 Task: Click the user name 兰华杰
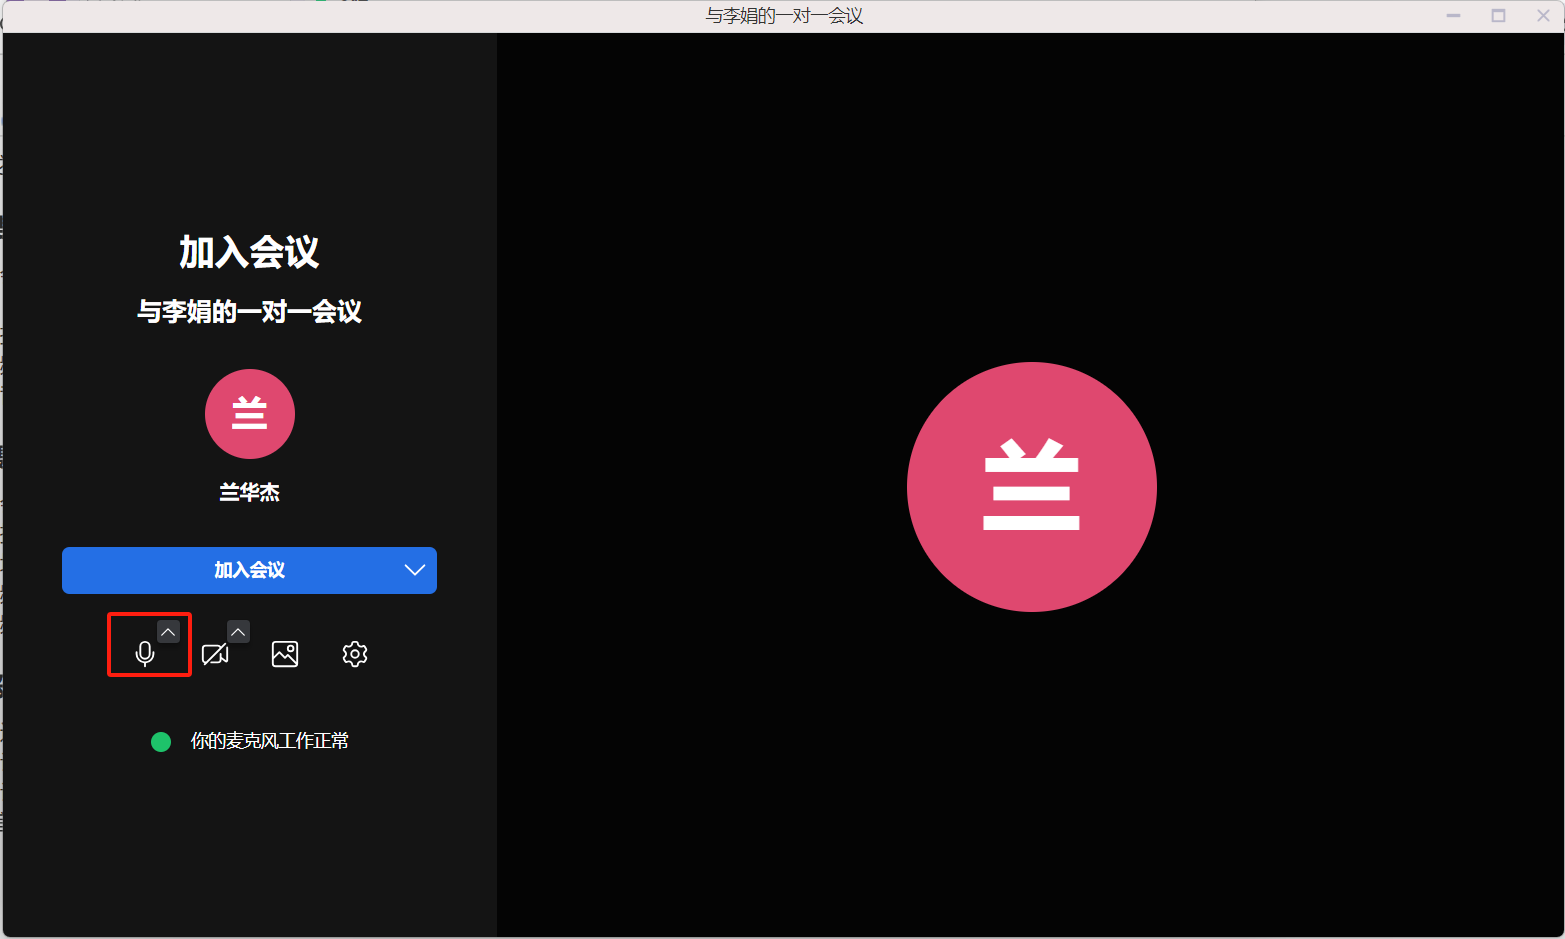250,492
